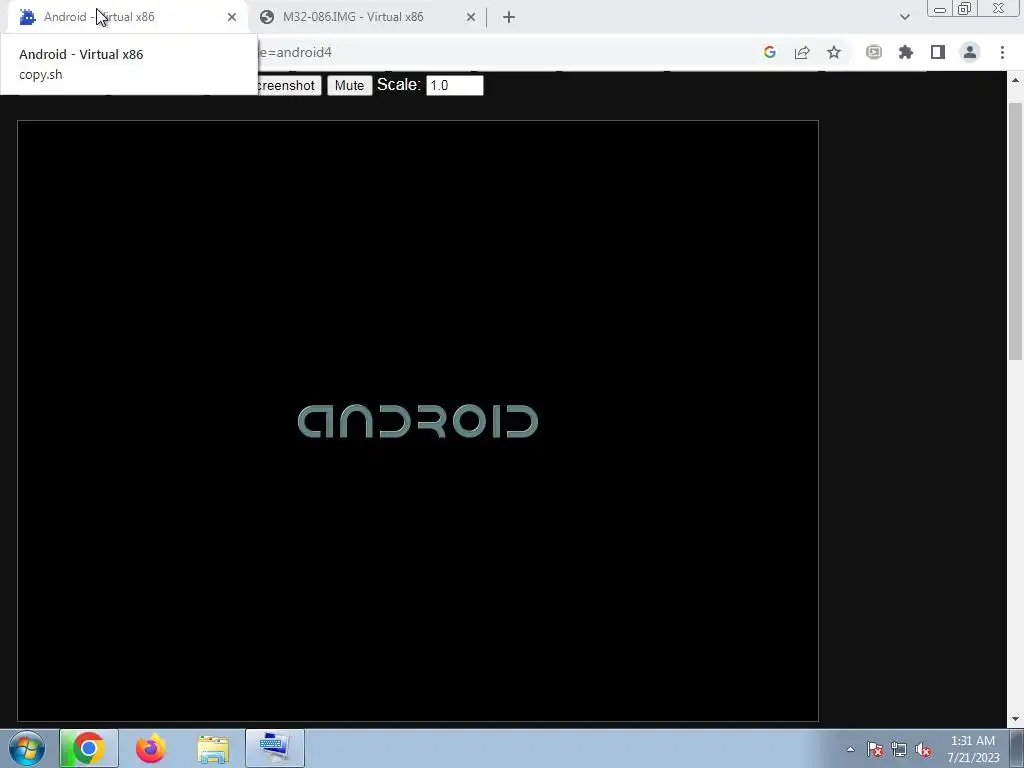Open the Chrome profile avatar
This screenshot has height=768, width=1024.
coord(970,52)
